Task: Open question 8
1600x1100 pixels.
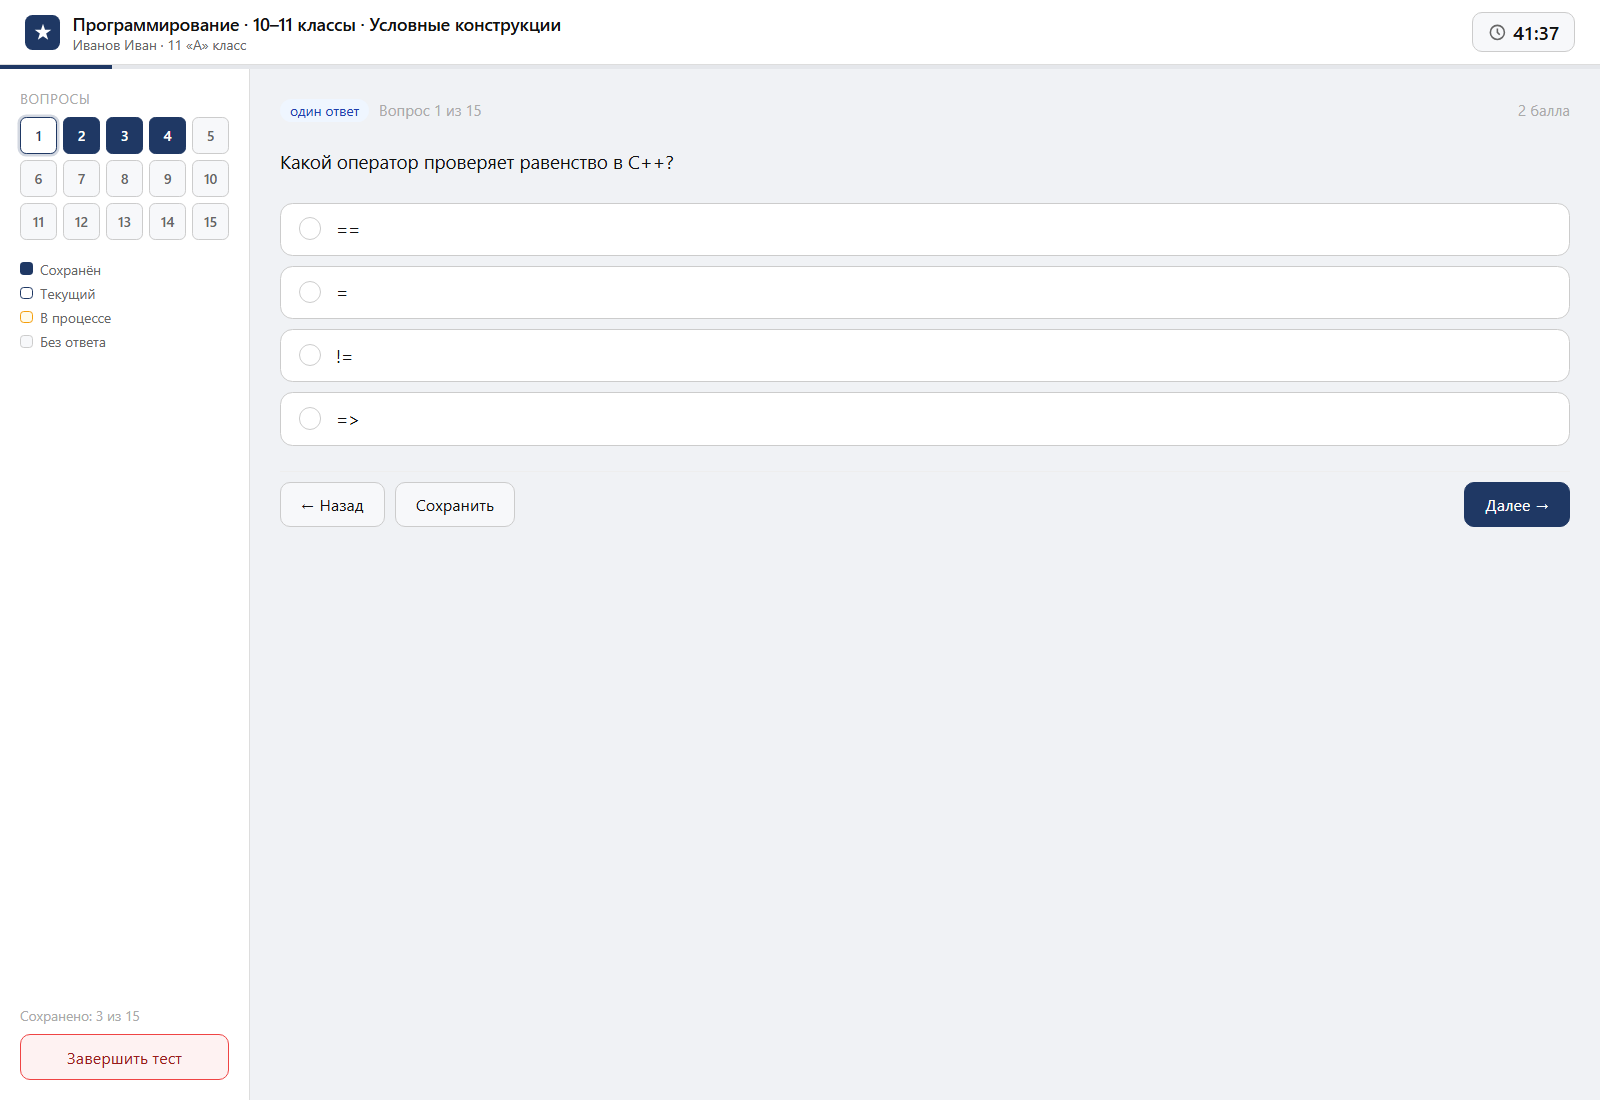Action: [124, 179]
